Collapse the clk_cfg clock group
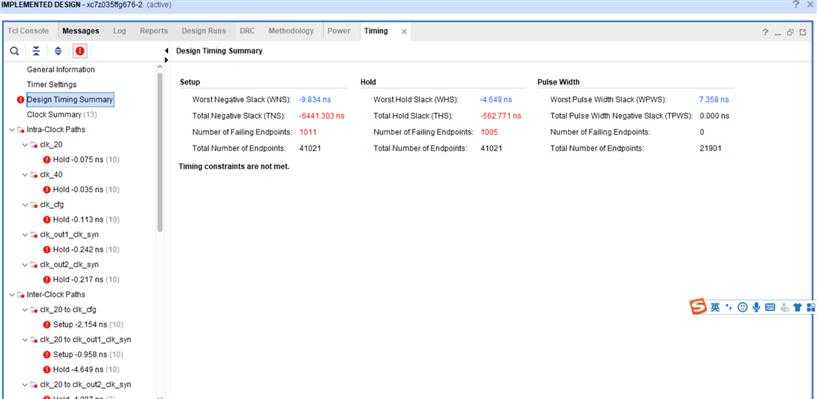The image size is (817, 399). pos(25,205)
